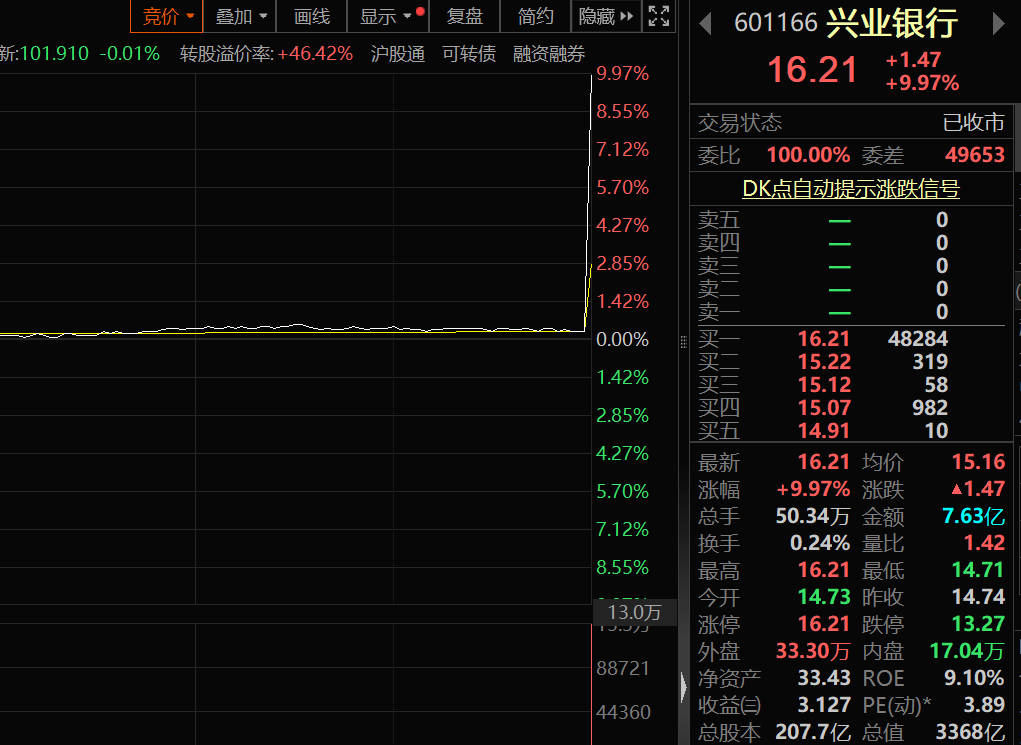Viewport: 1021px width, 745px height.
Task: Click the 13.0万 volume axis label
Action: click(634, 612)
